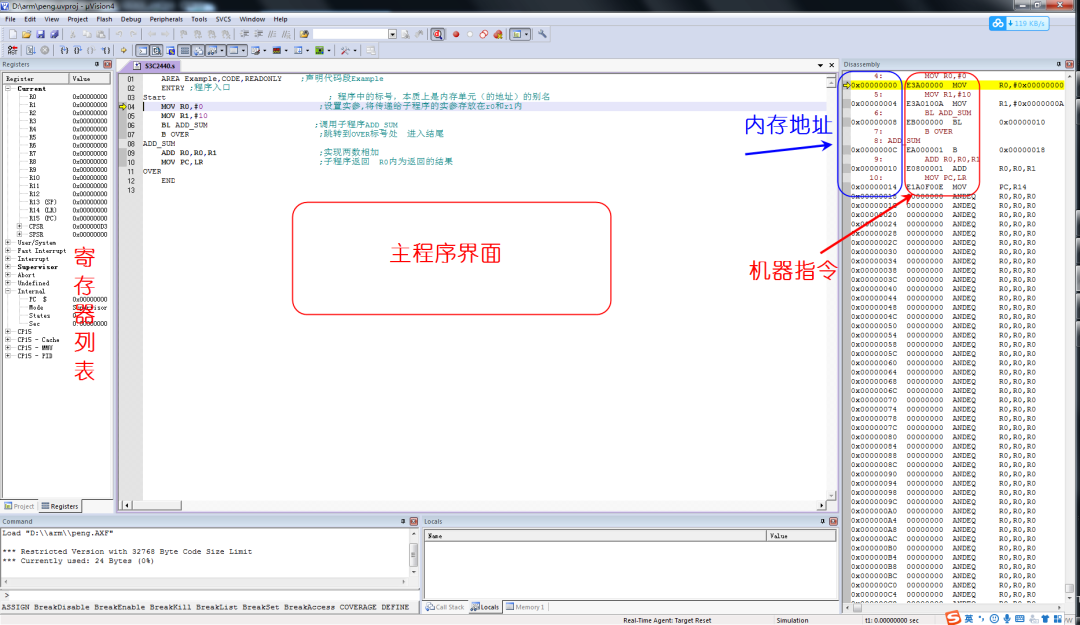The image size is (1080, 625).
Task: Open the Debug menu
Action: pyautogui.click(x=130, y=19)
